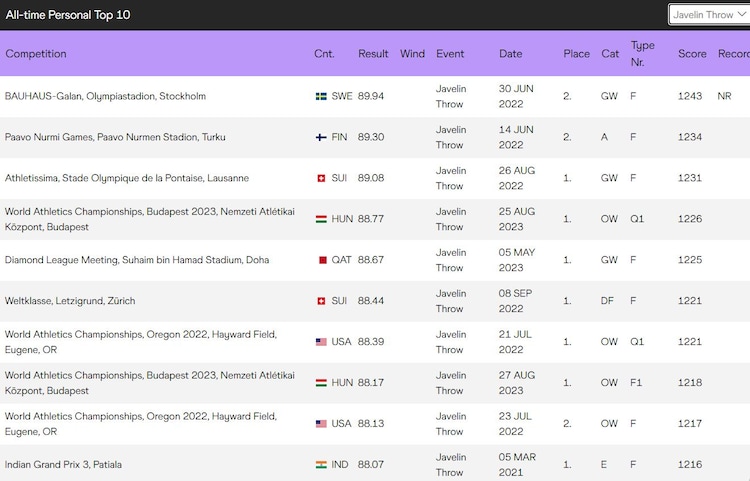Click the USA flag beside the 88.39 result
This screenshot has height=481, width=750.
pos(321,342)
